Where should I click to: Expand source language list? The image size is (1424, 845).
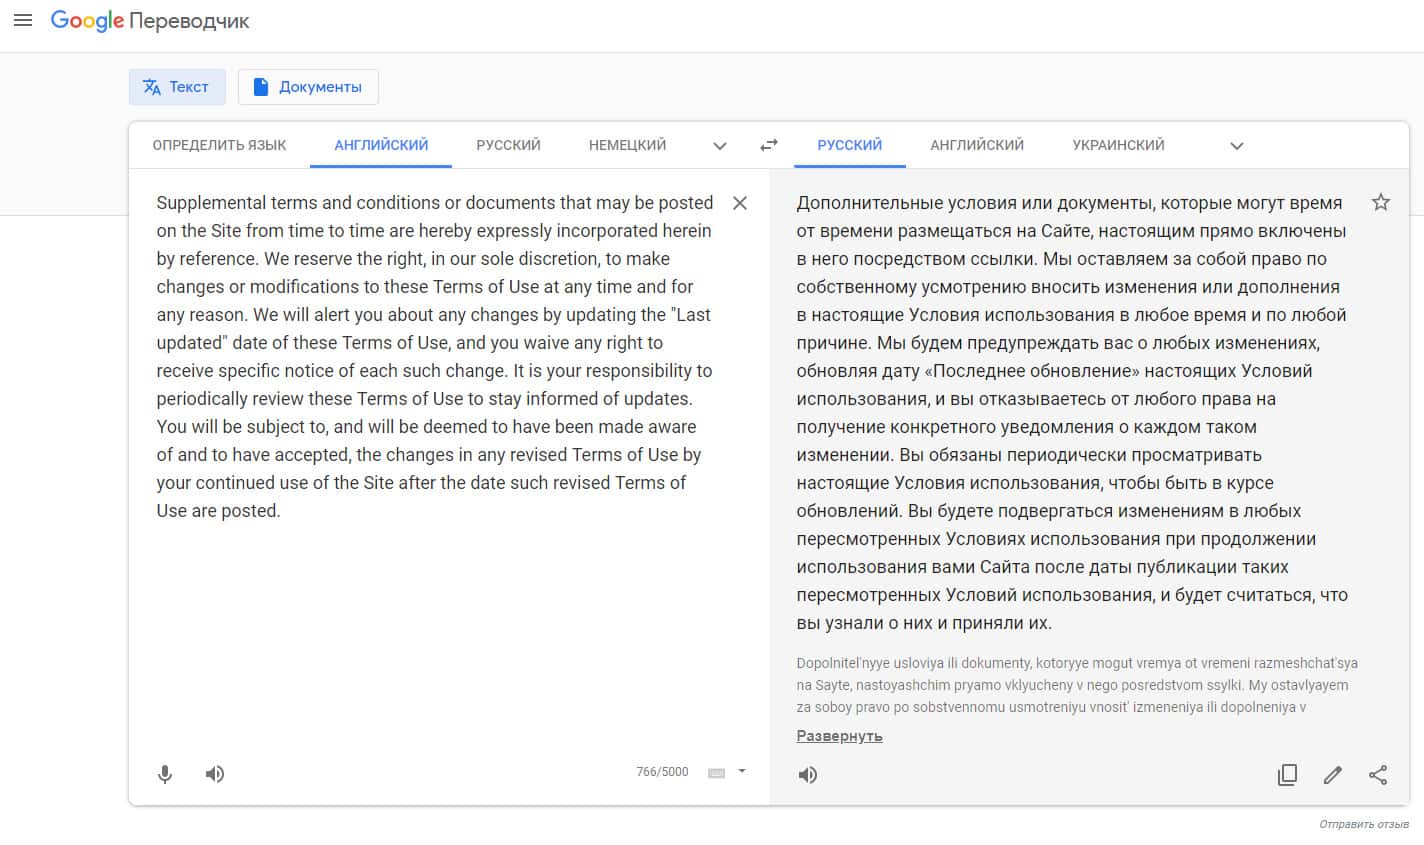tap(719, 146)
